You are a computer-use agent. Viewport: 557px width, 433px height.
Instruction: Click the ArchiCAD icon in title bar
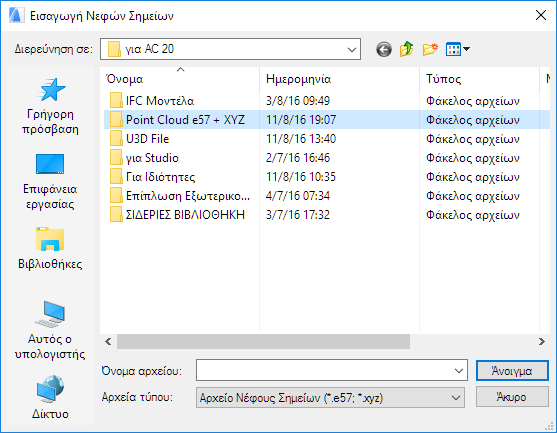click(x=16, y=16)
